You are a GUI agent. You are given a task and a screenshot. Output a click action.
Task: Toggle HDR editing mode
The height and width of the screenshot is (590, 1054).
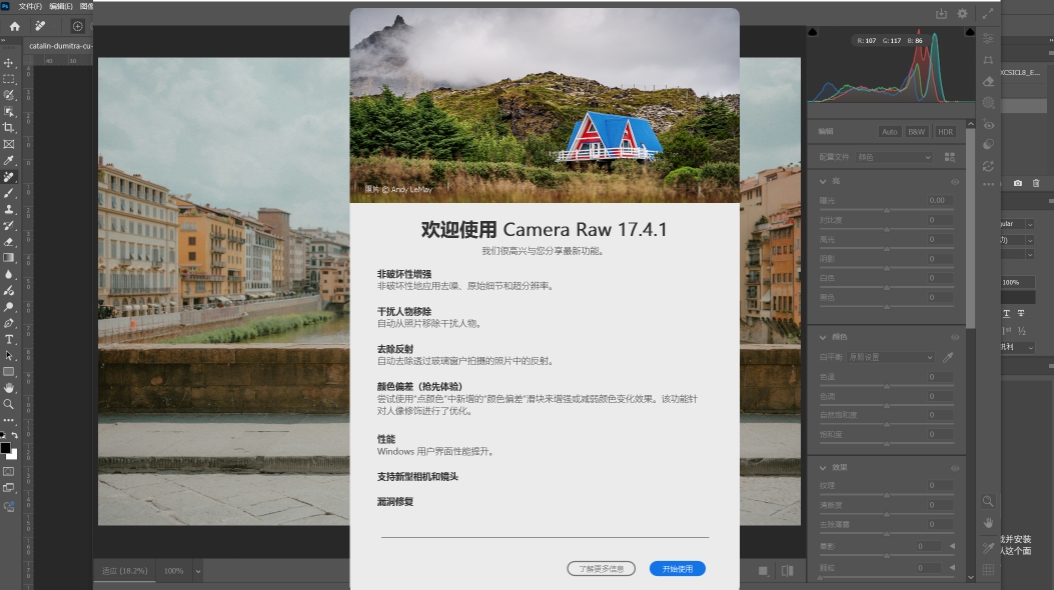(x=945, y=132)
